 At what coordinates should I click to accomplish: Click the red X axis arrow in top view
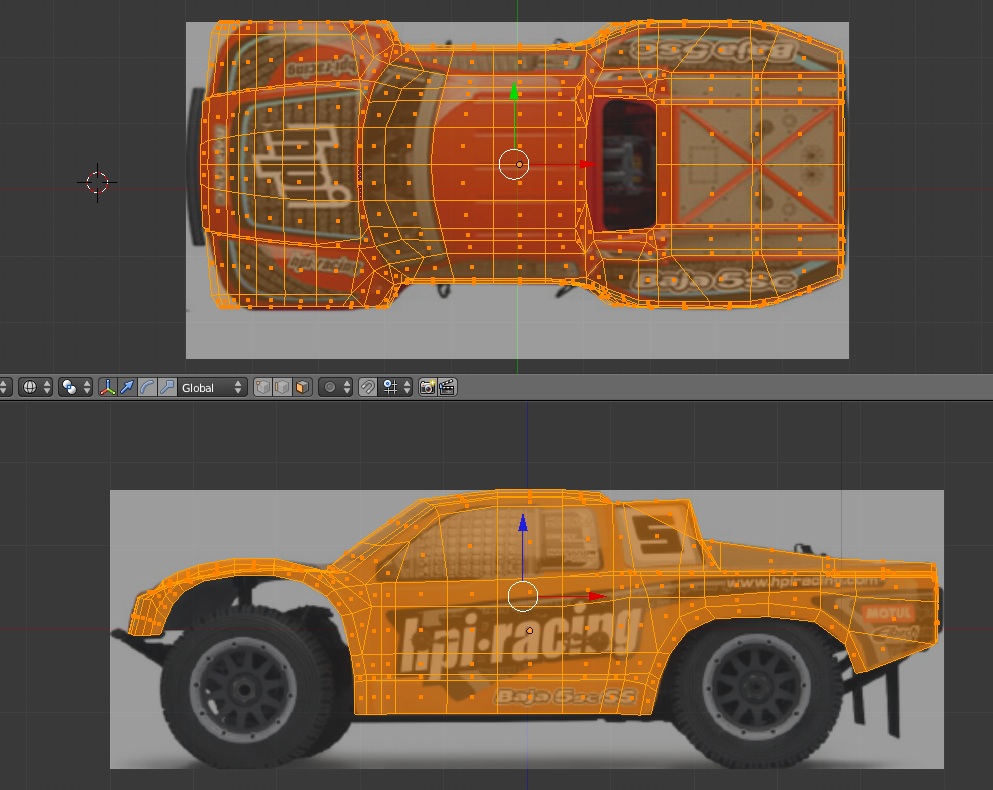coord(587,165)
